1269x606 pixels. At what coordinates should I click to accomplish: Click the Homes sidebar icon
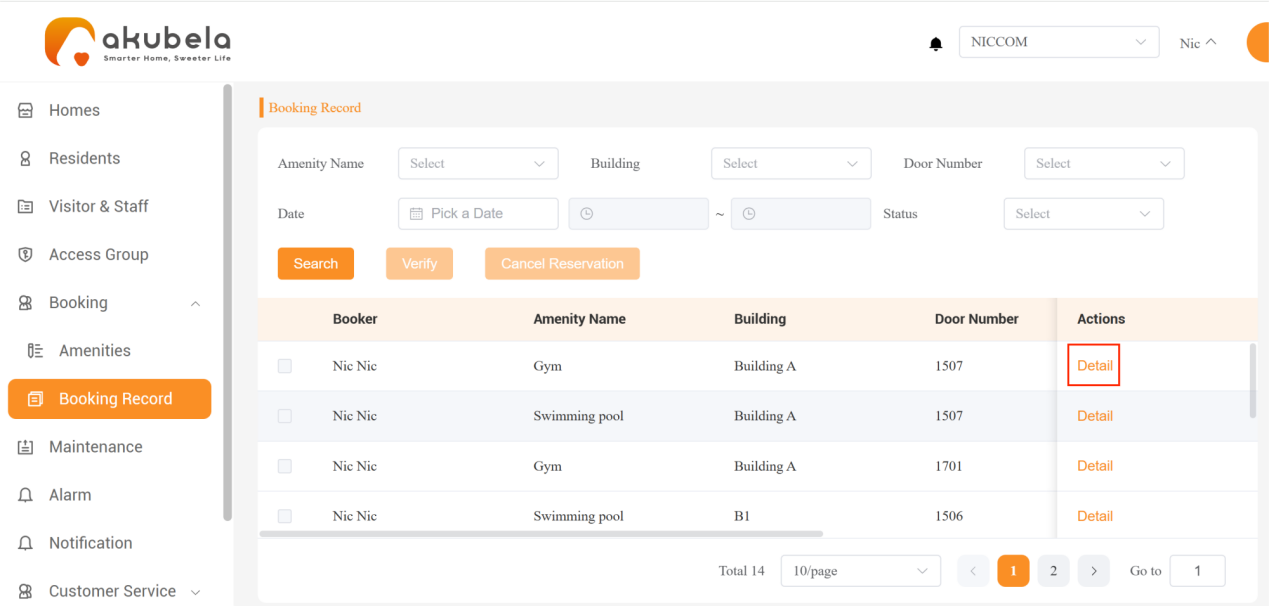coord(26,110)
